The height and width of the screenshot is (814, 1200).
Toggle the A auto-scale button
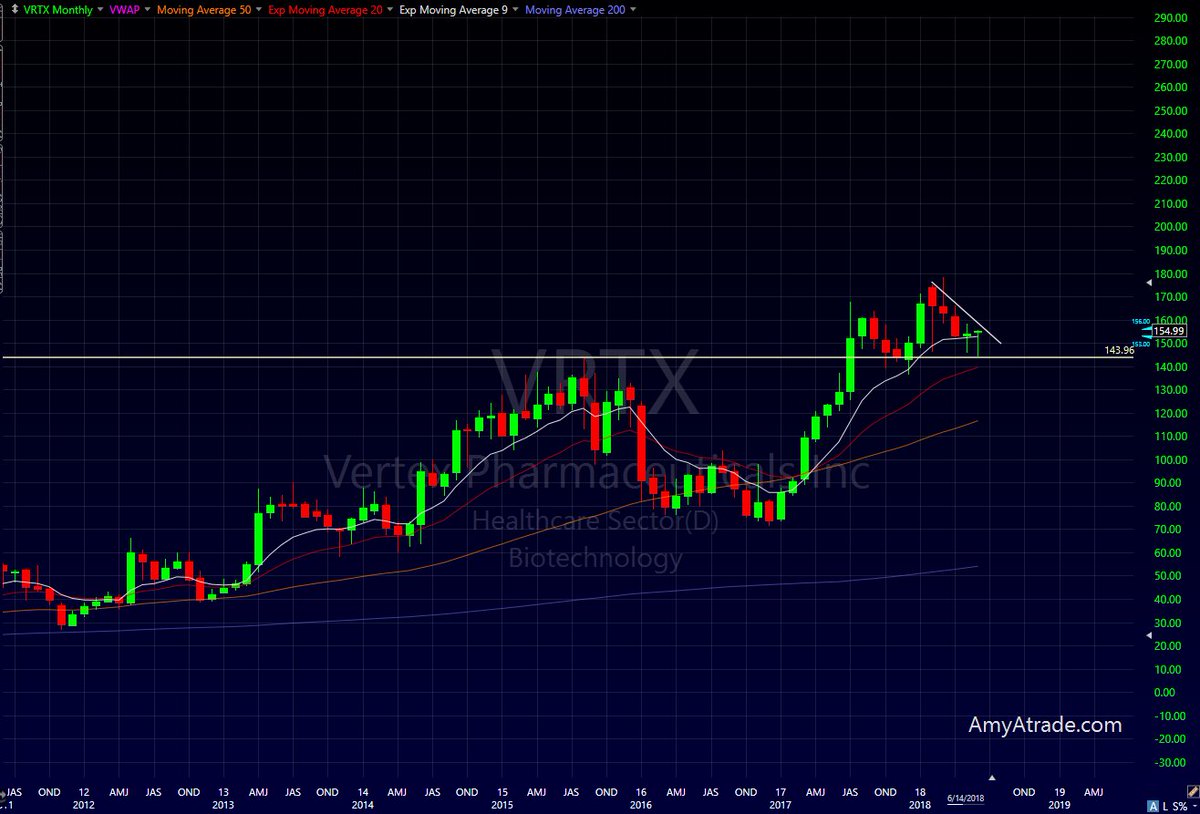[1153, 805]
